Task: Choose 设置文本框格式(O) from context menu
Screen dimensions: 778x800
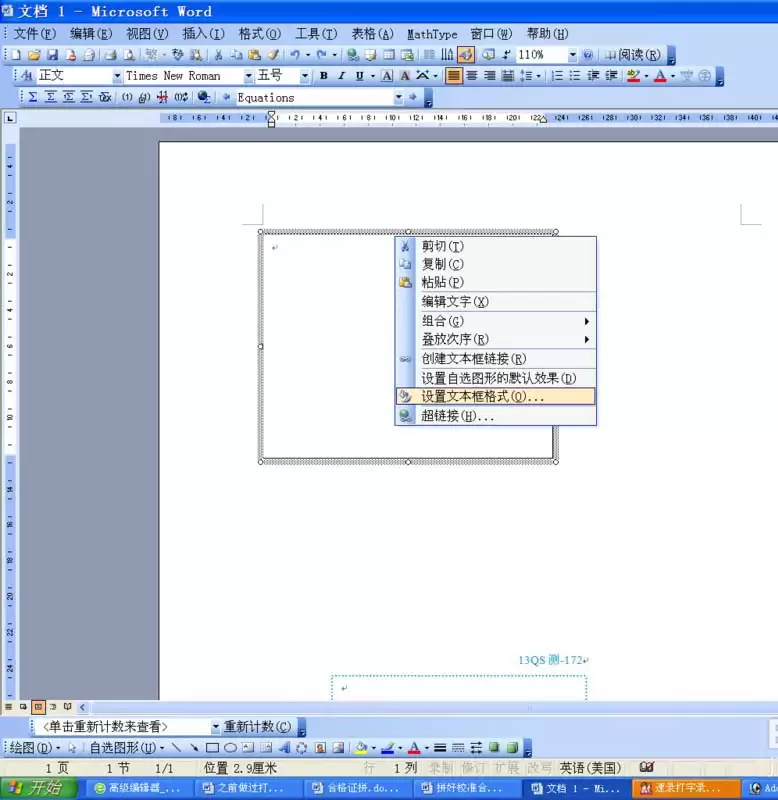Action: click(495, 396)
